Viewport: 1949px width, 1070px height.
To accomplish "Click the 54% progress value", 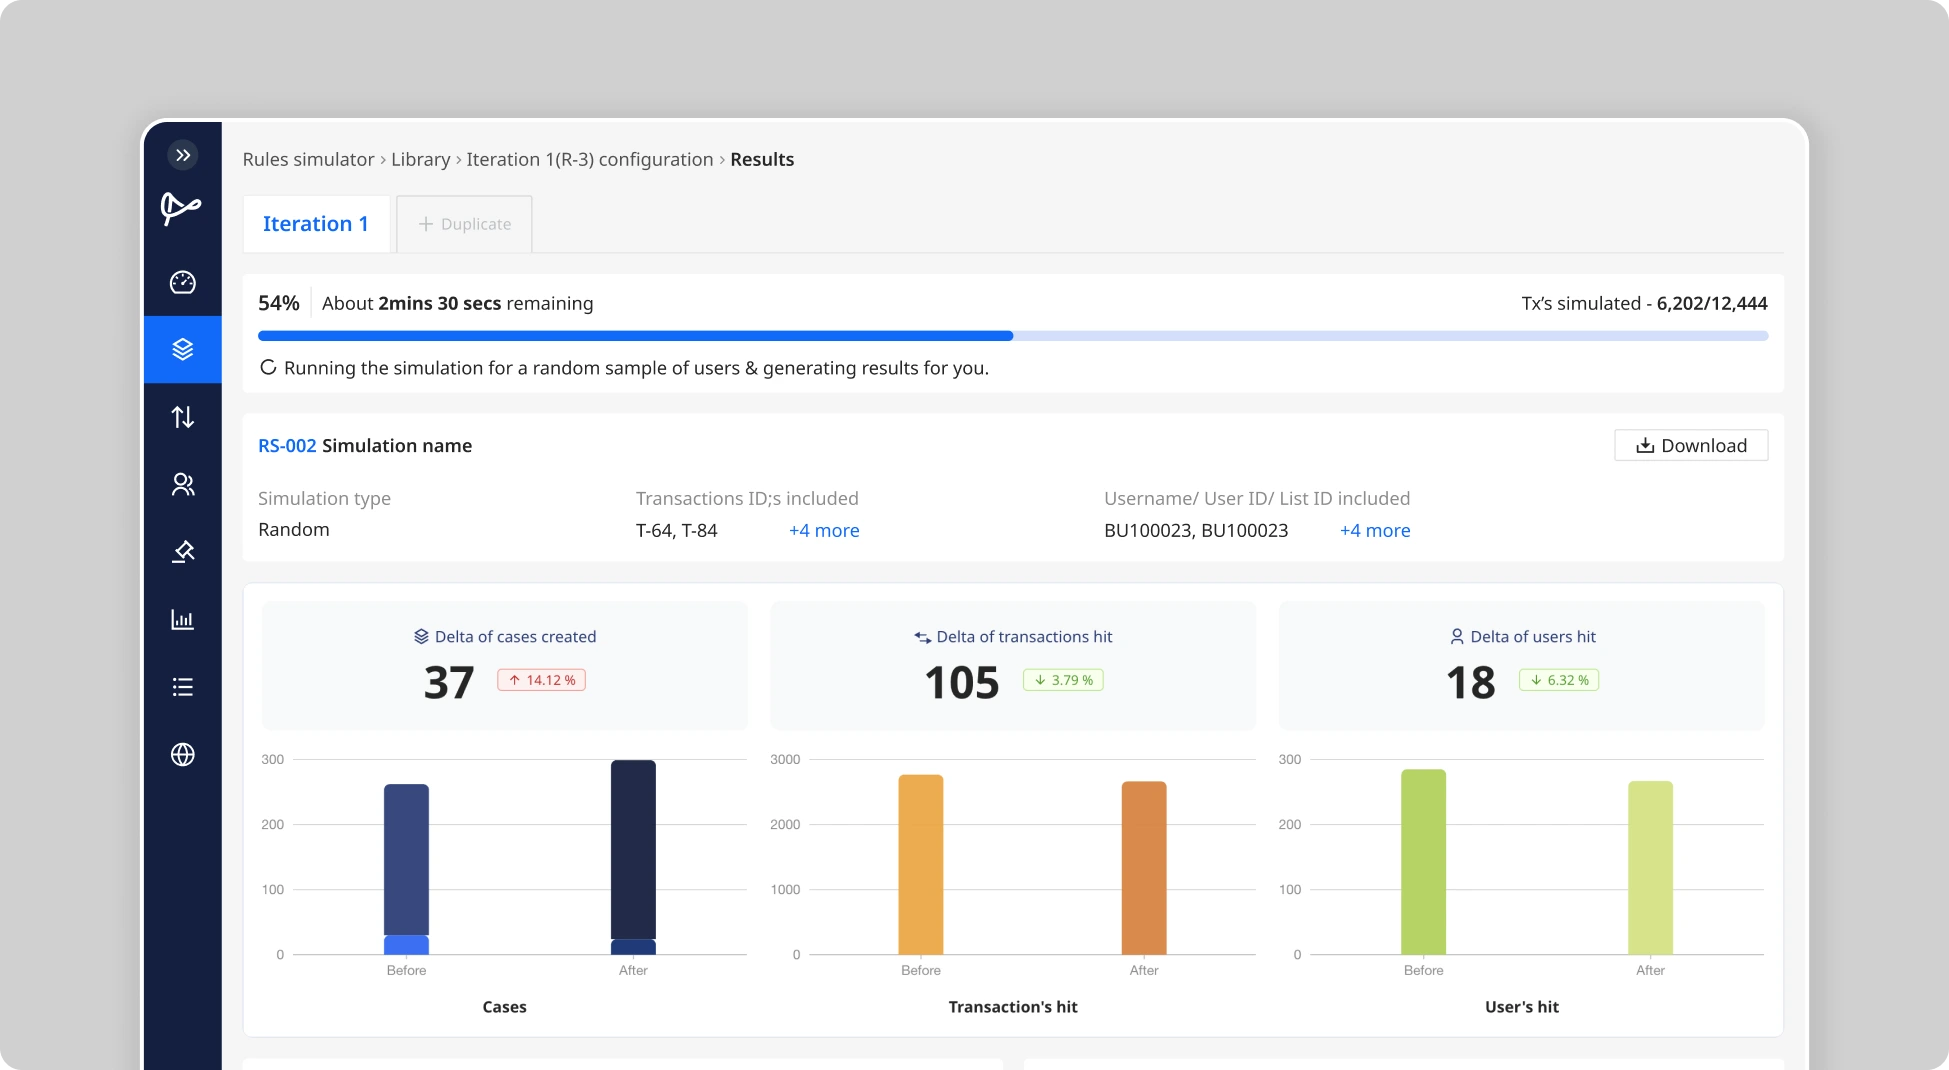I will pos(279,303).
